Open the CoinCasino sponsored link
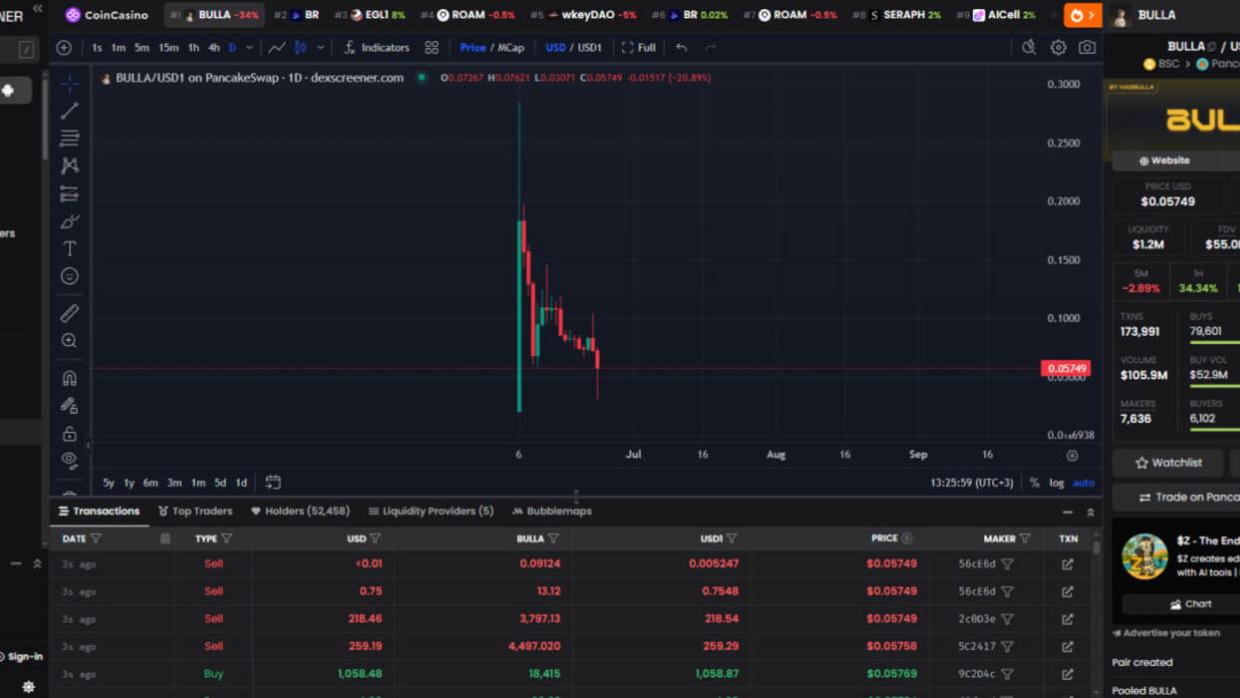 coord(106,15)
